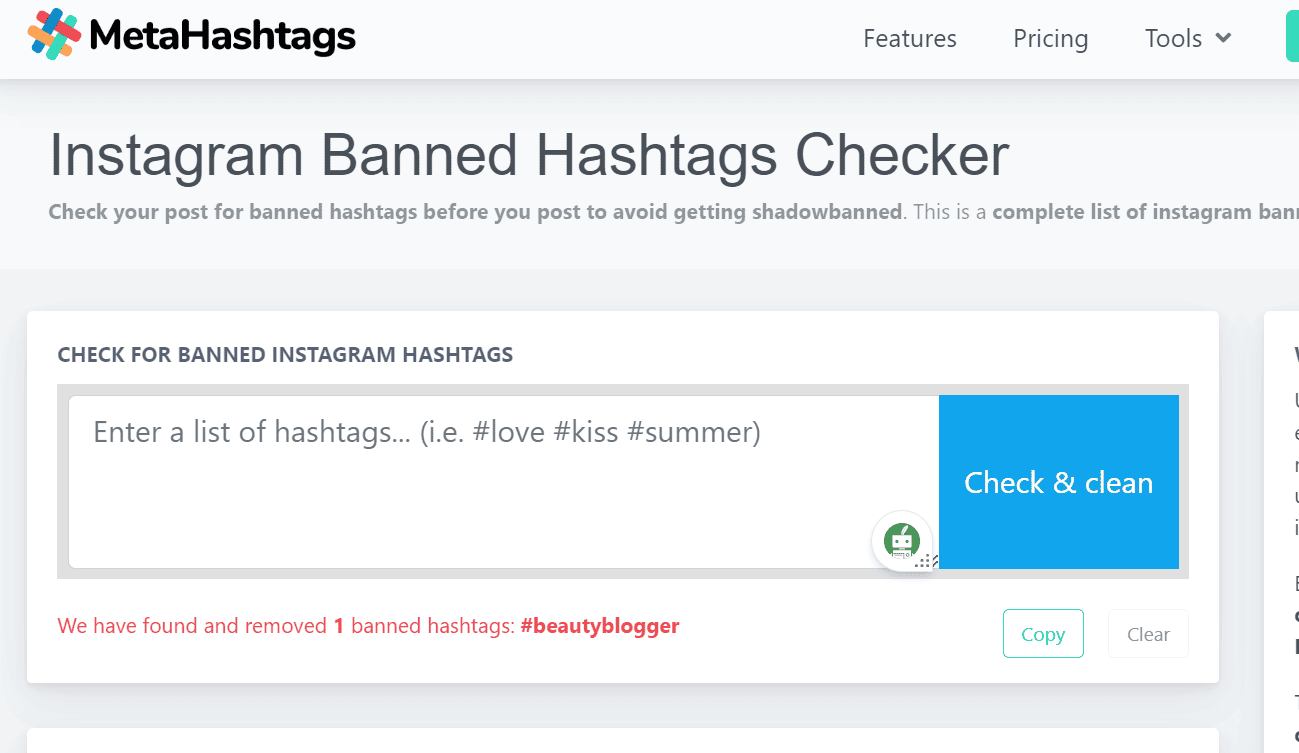Image resolution: width=1299 pixels, height=753 pixels.
Task: Click the MetaHashtags wordmark text
Action: (222, 37)
